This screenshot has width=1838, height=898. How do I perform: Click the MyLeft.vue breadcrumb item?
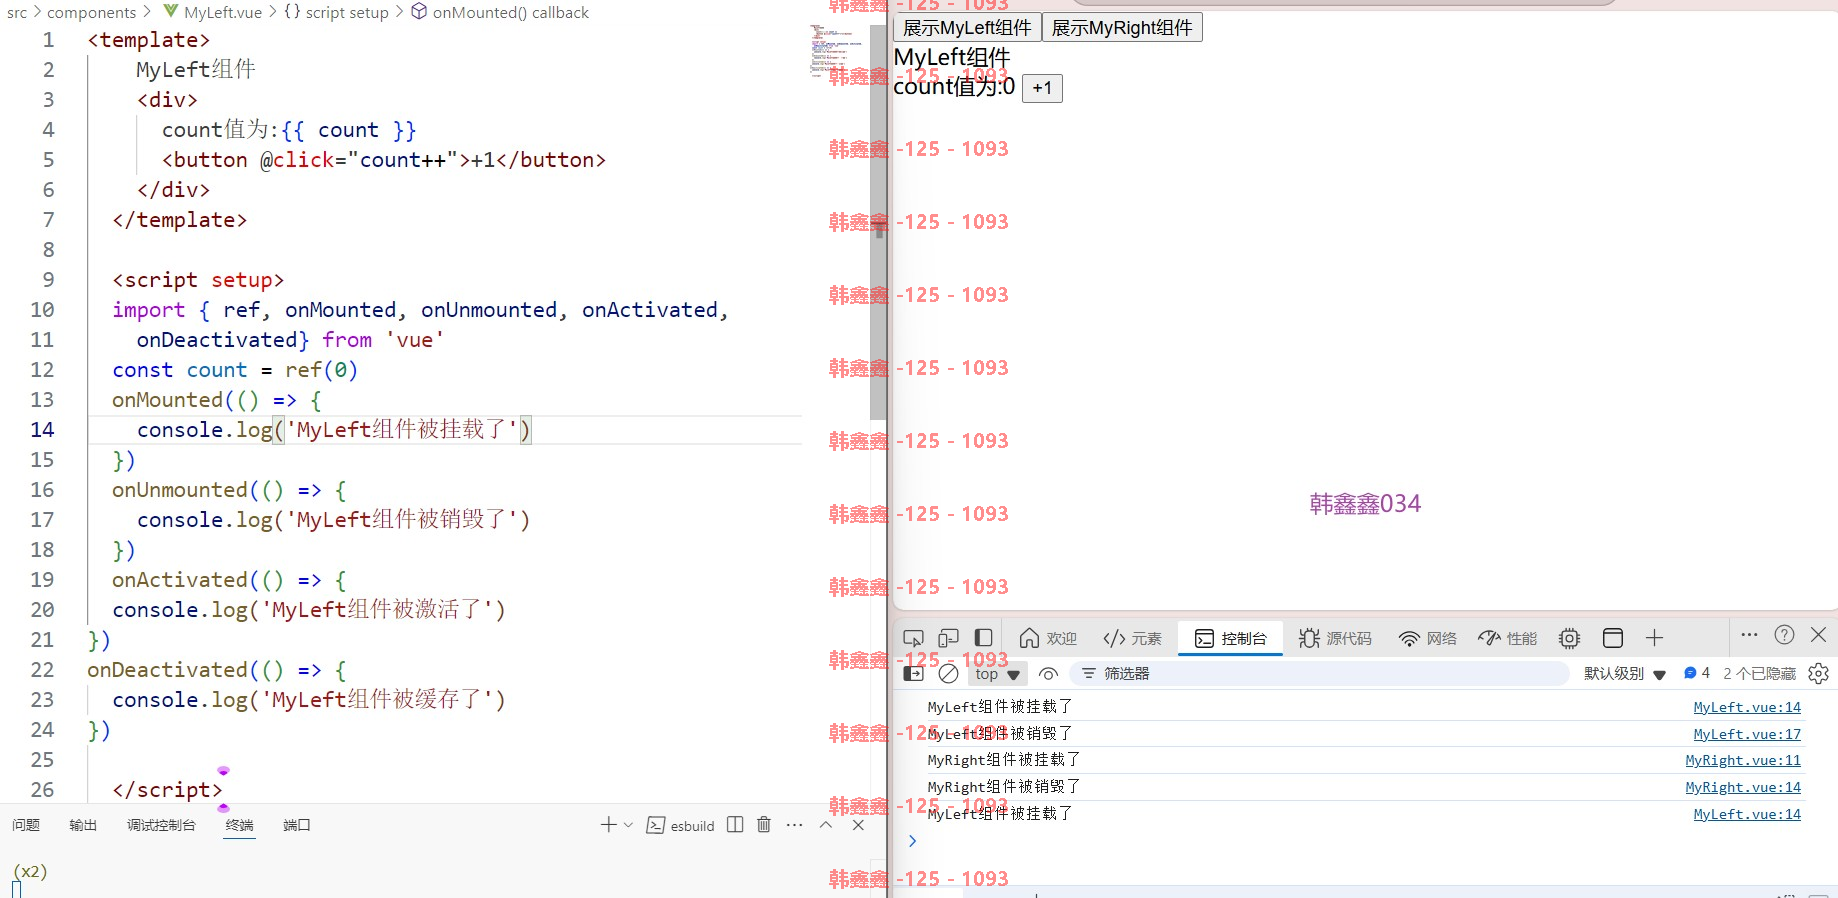click(x=212, y=12)
